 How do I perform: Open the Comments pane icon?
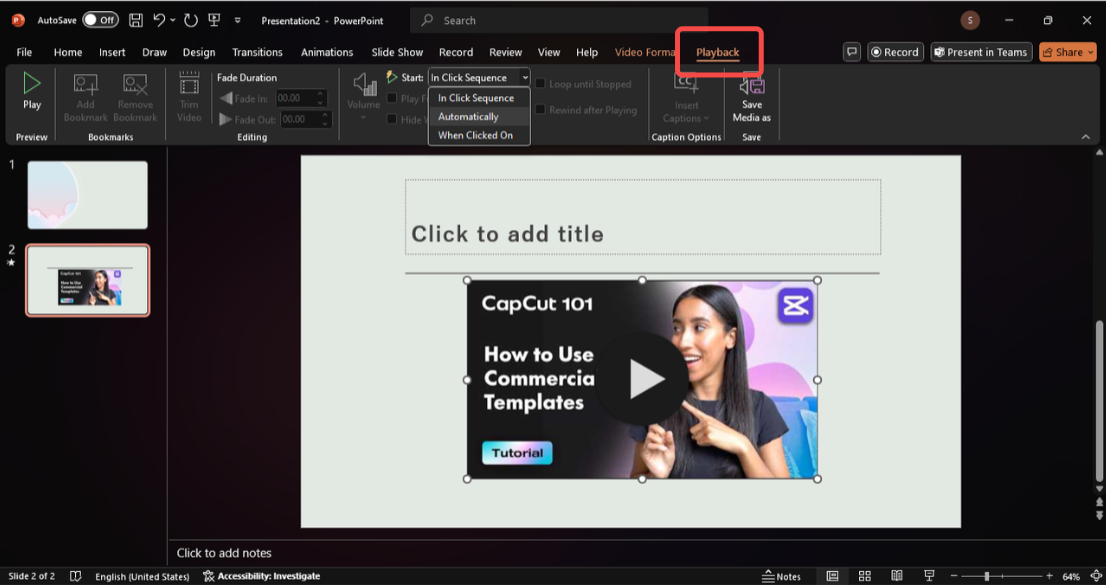click(x=852, y=52)
